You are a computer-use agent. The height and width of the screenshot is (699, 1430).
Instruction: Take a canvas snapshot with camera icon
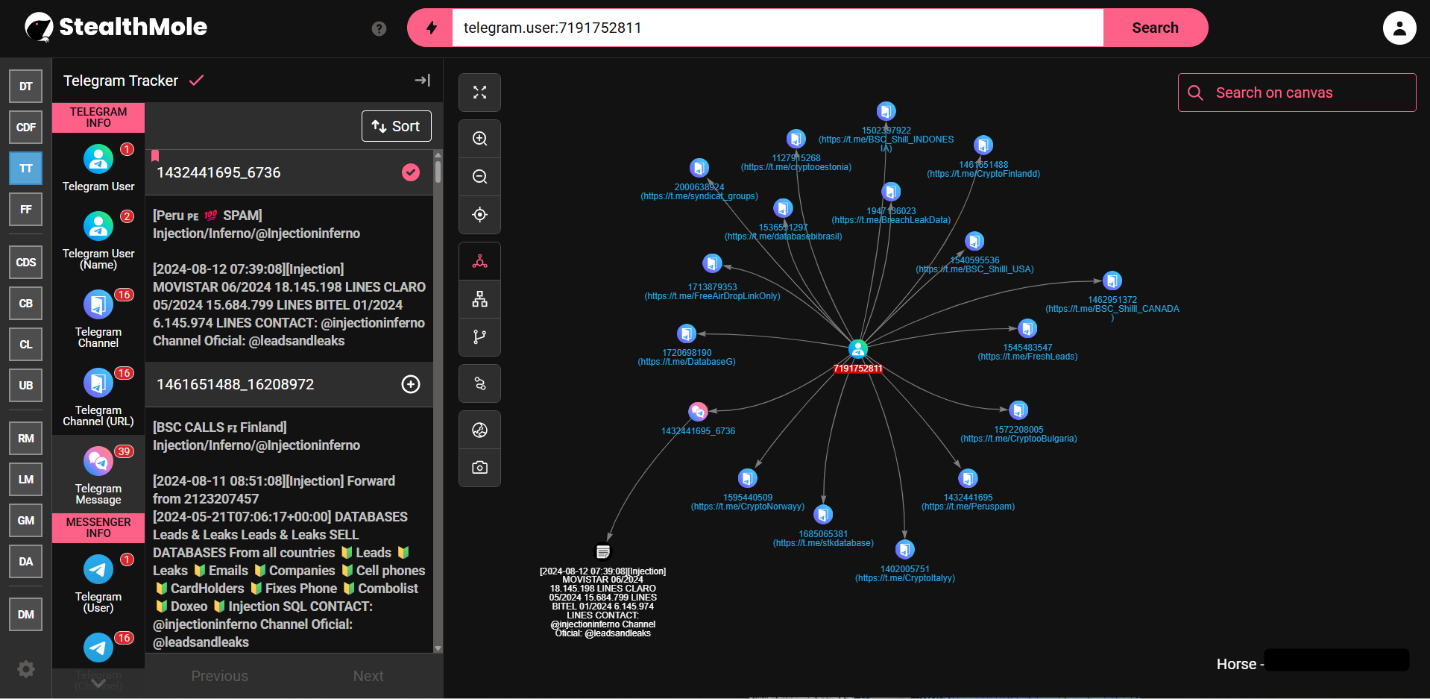[480, 467]
